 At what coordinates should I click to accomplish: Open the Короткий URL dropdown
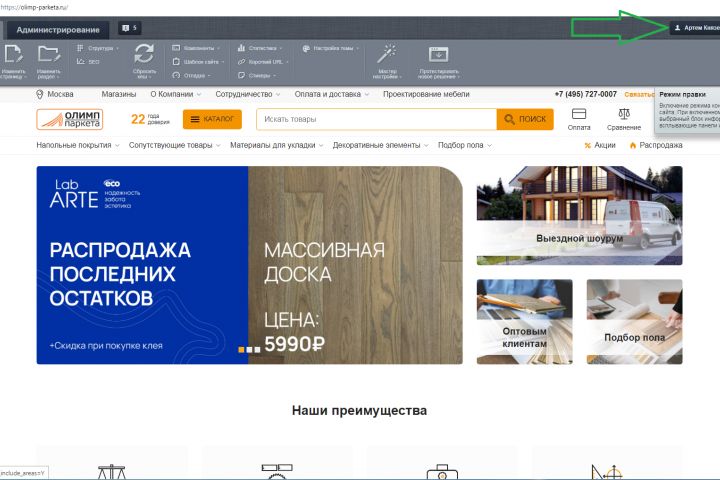[x=263, y=62]
